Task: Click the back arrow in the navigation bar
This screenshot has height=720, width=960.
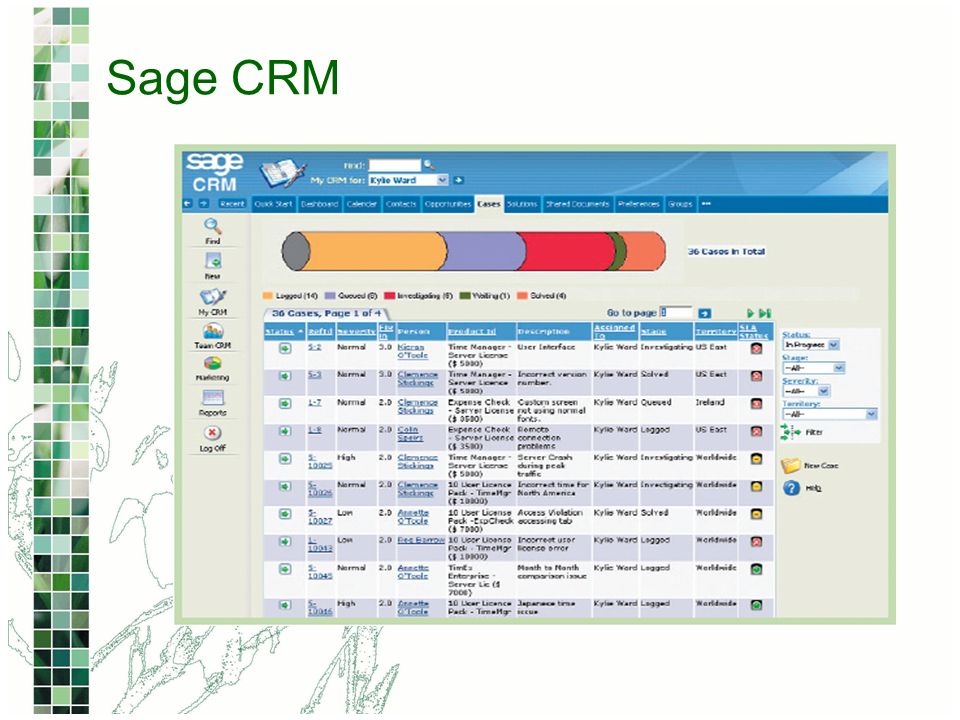Action: coord(188,204)
